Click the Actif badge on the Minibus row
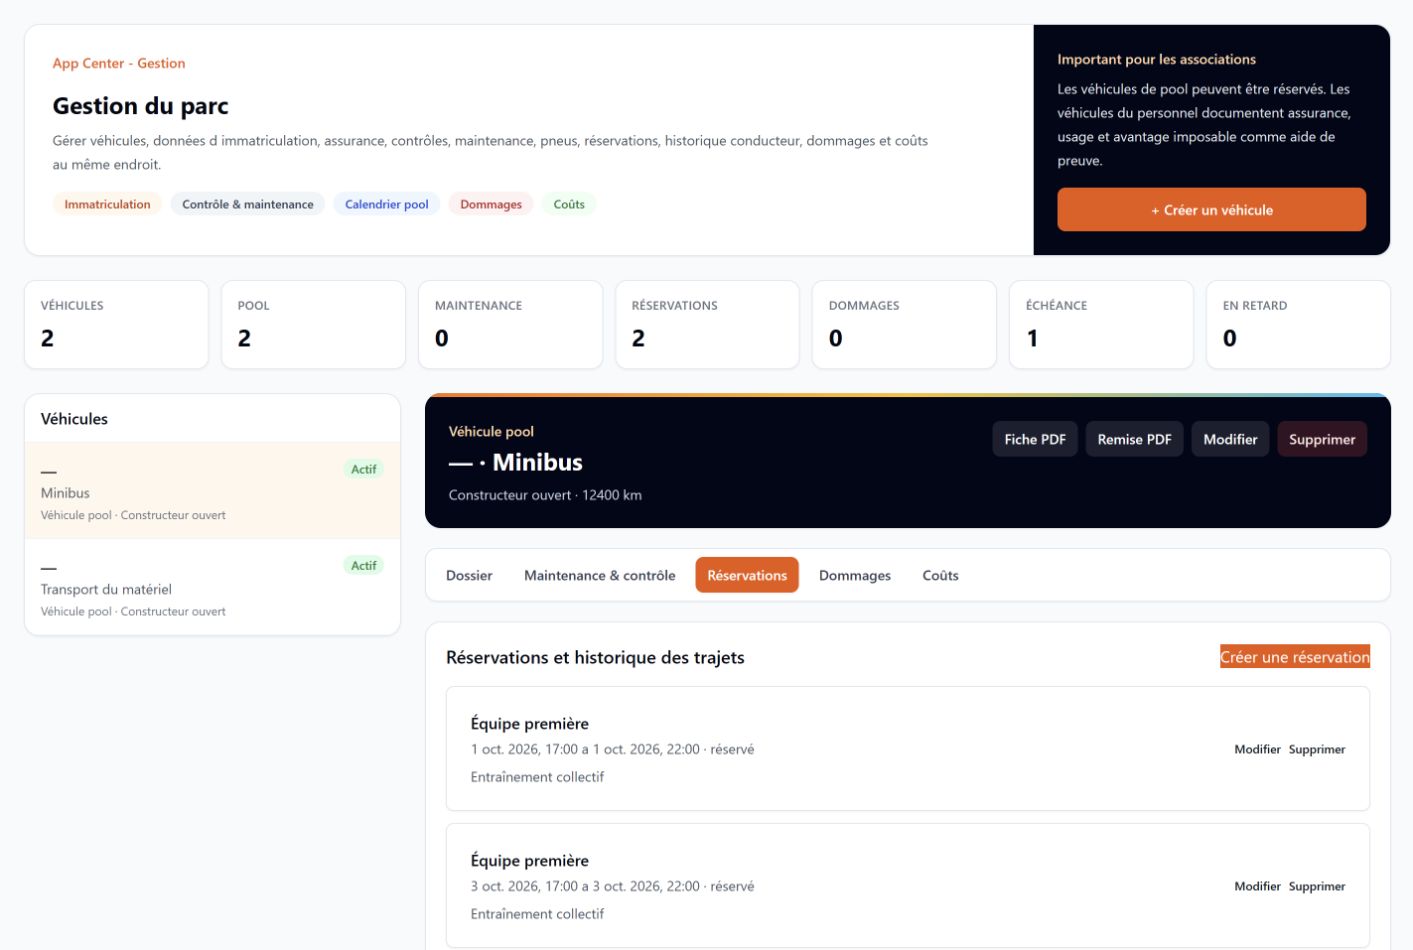 pos(364,469)
